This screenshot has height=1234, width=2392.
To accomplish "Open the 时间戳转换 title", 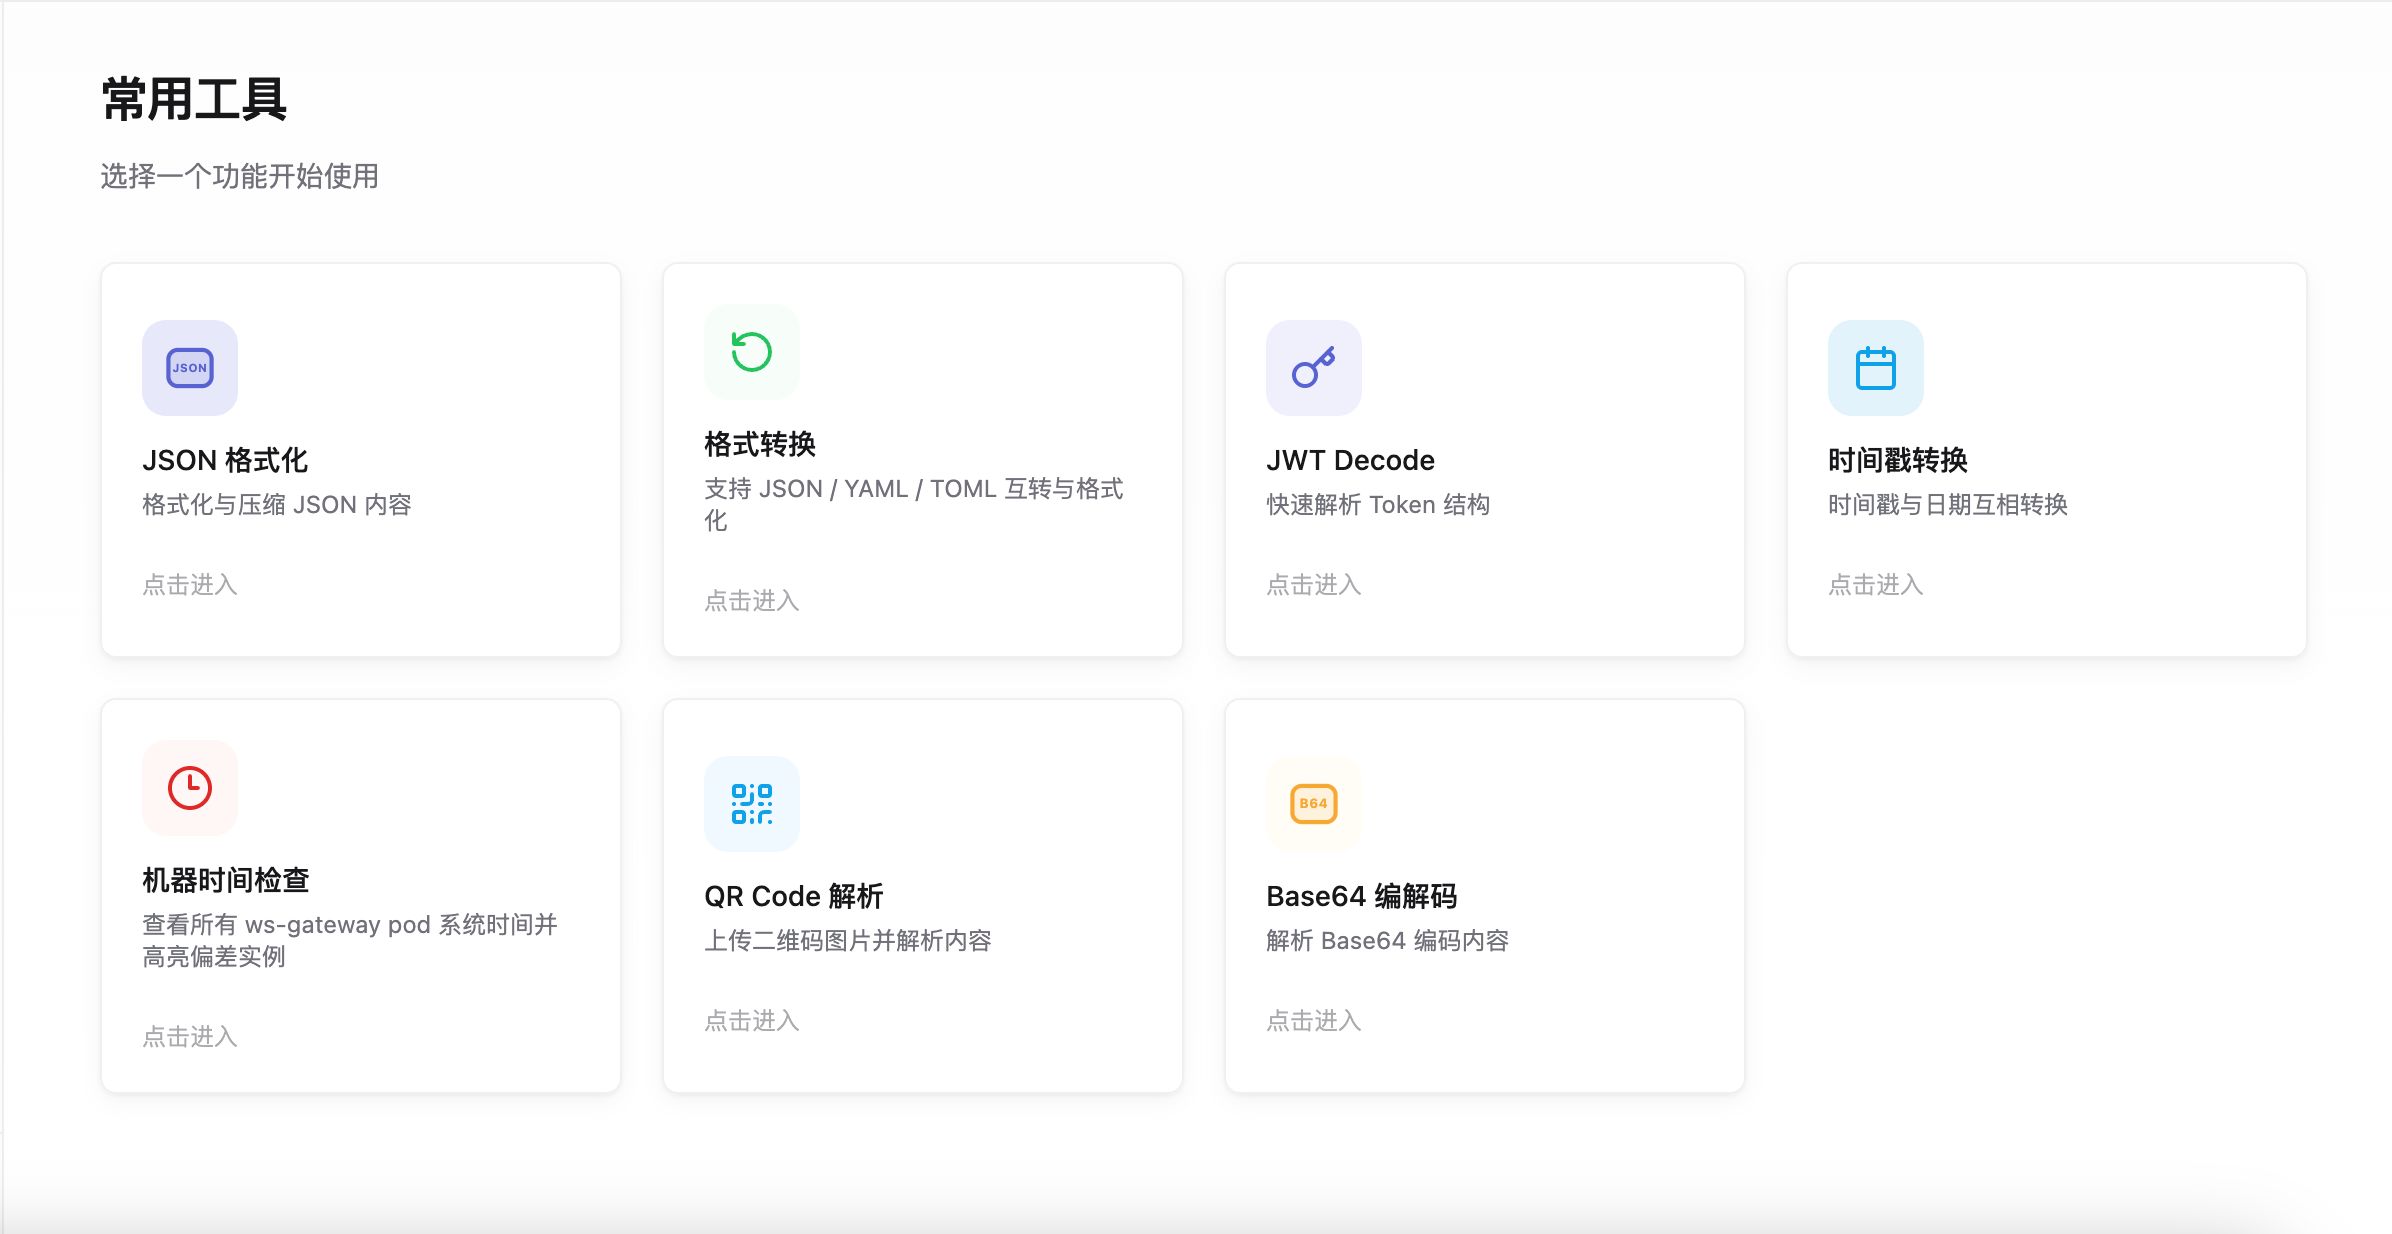I will pyautogui.click(x=1898, y=460).
